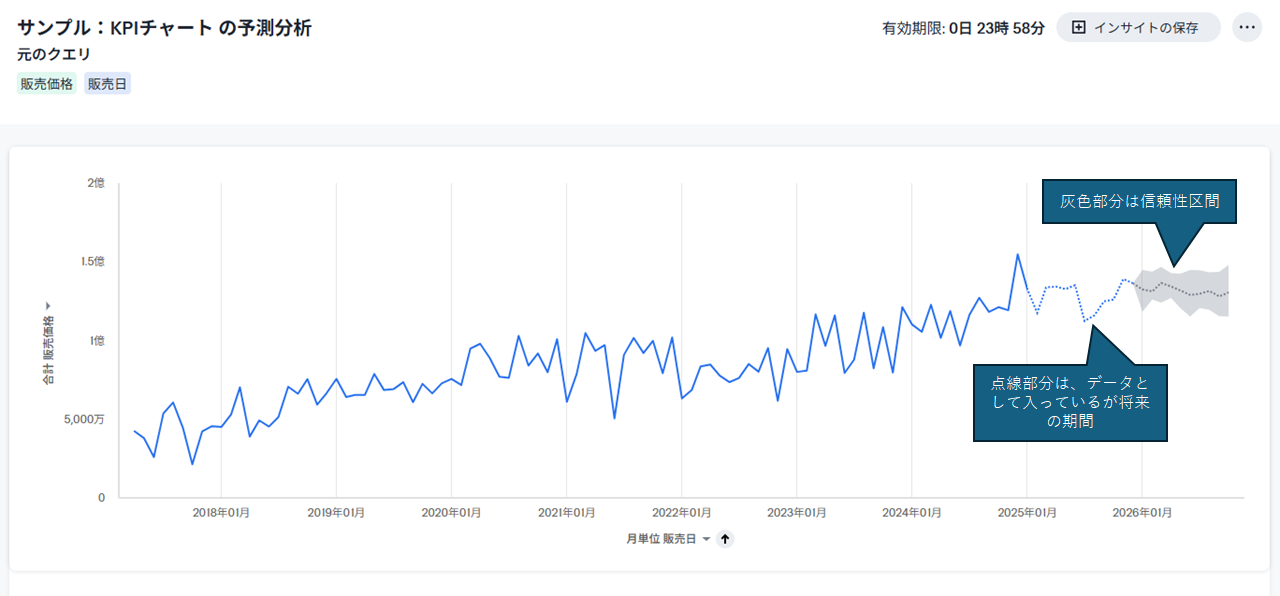Viewport: 1280px width, 596px height.
Task: Click the chart title サンプル：KPIチャート の予測分析
Action: click(164, 27)
